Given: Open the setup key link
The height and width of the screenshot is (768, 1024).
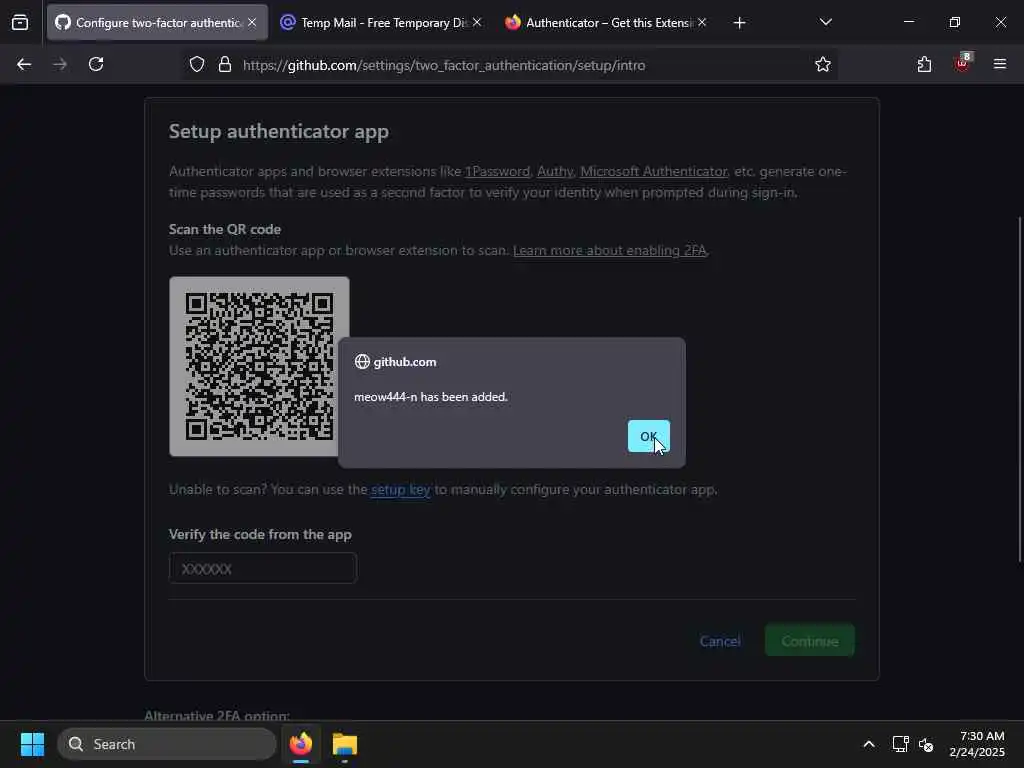Looking at the screenshot, I should click(400, 490).
